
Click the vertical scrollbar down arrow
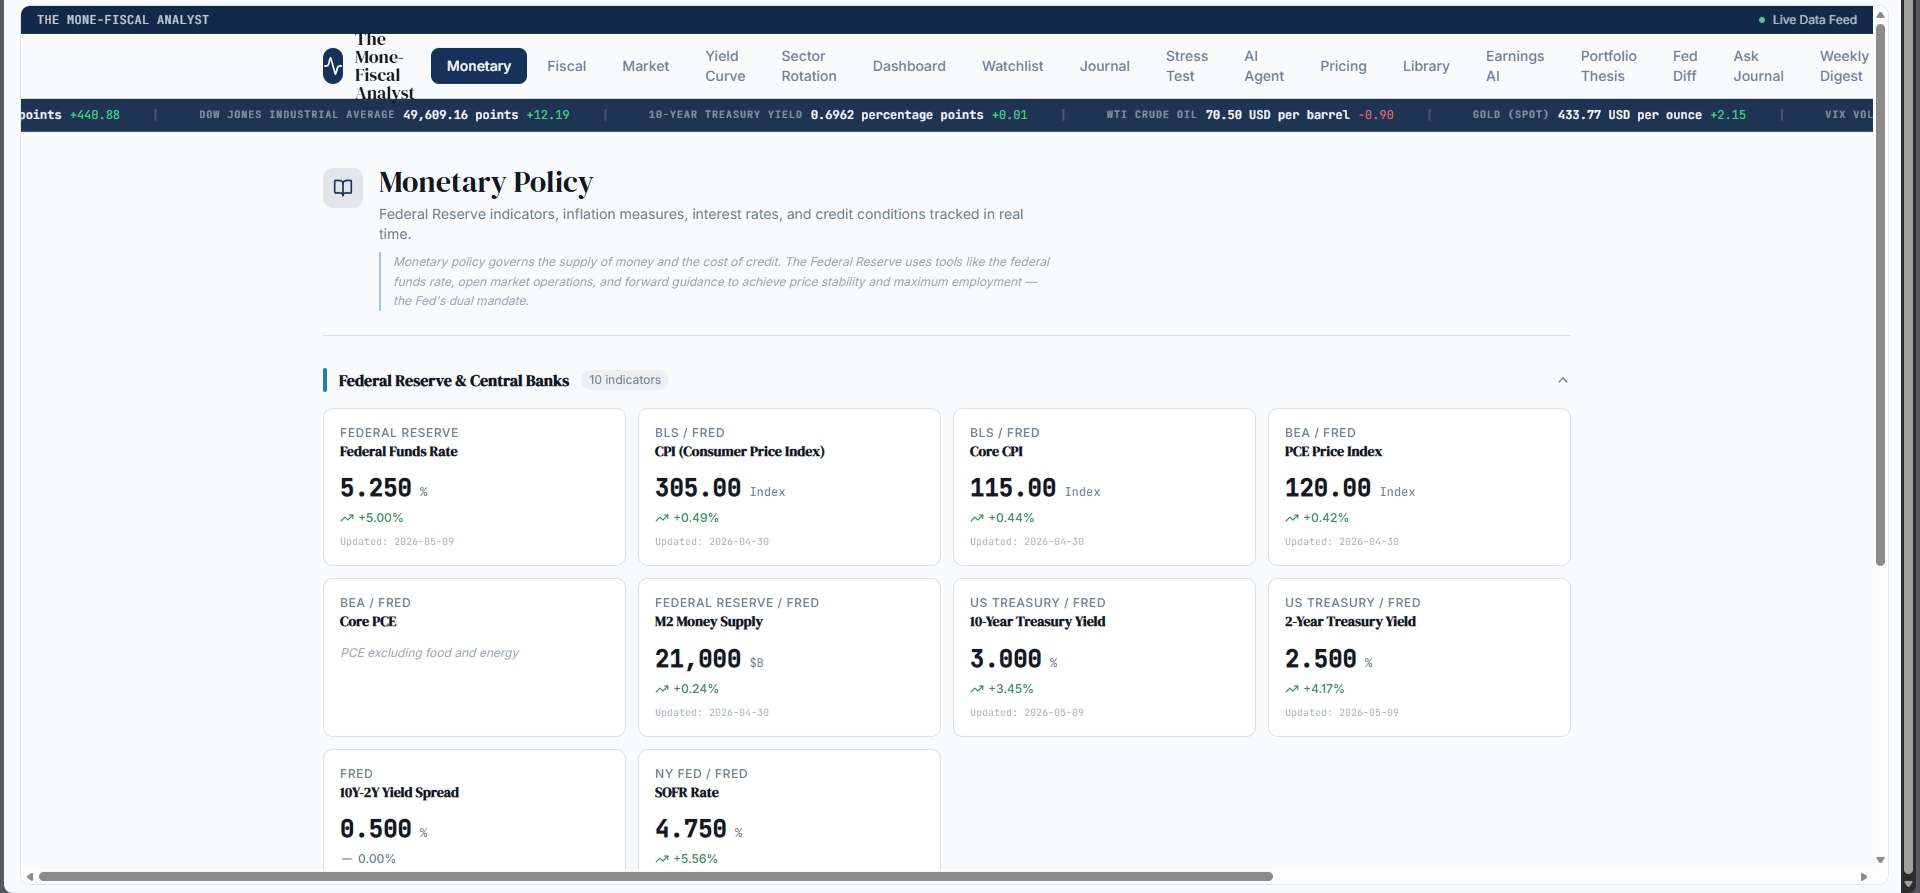tap(1880, 860)
